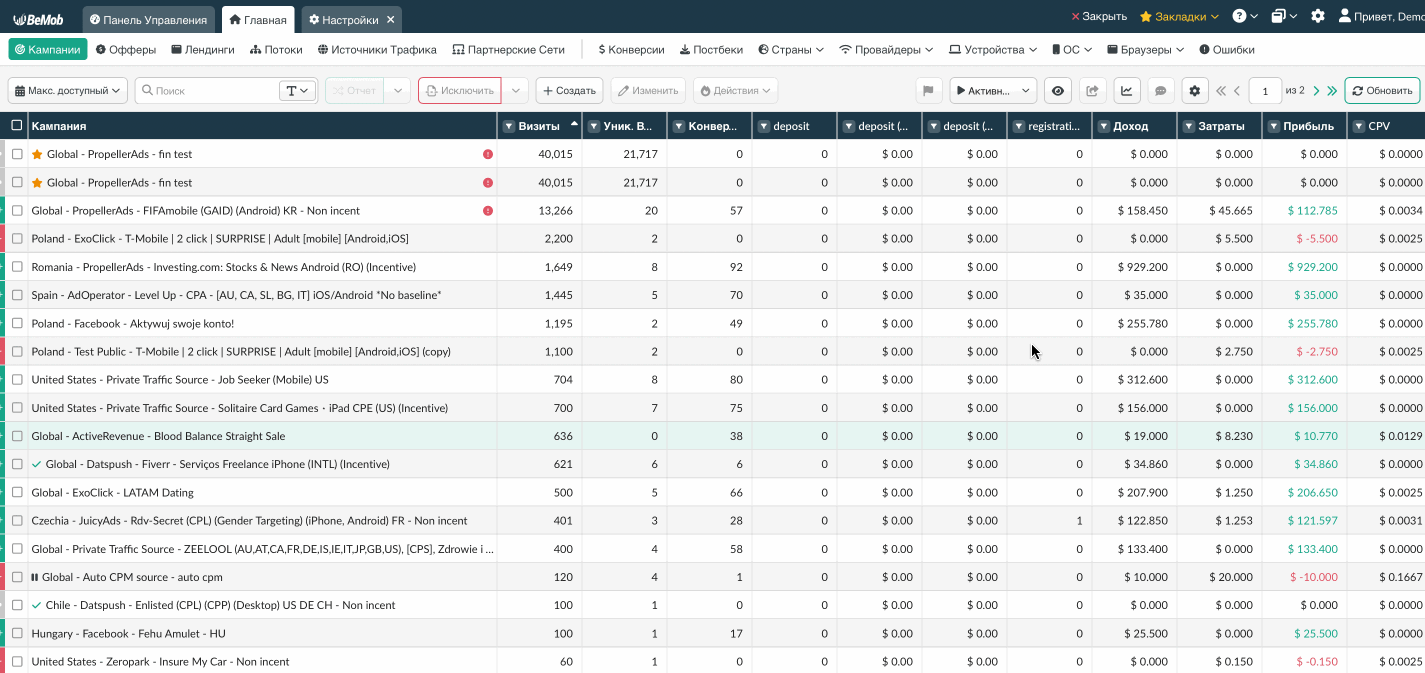Click the filter icon on the registrati... column

pos(1019,126)
